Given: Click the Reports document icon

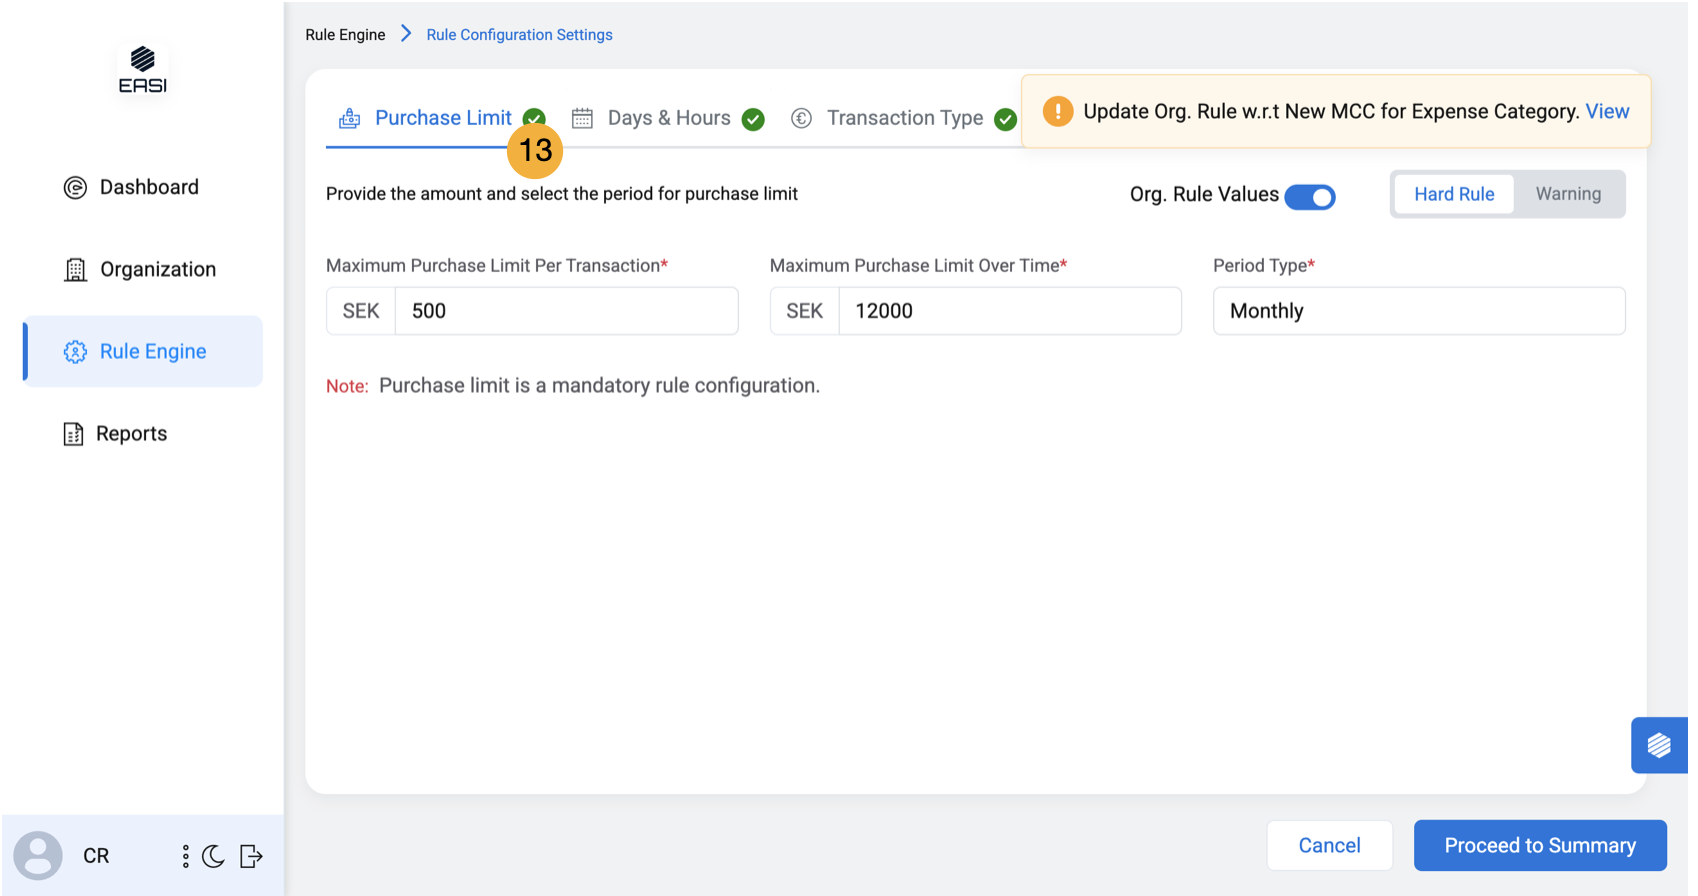Looking at the screenshot, I should point(73,434).
